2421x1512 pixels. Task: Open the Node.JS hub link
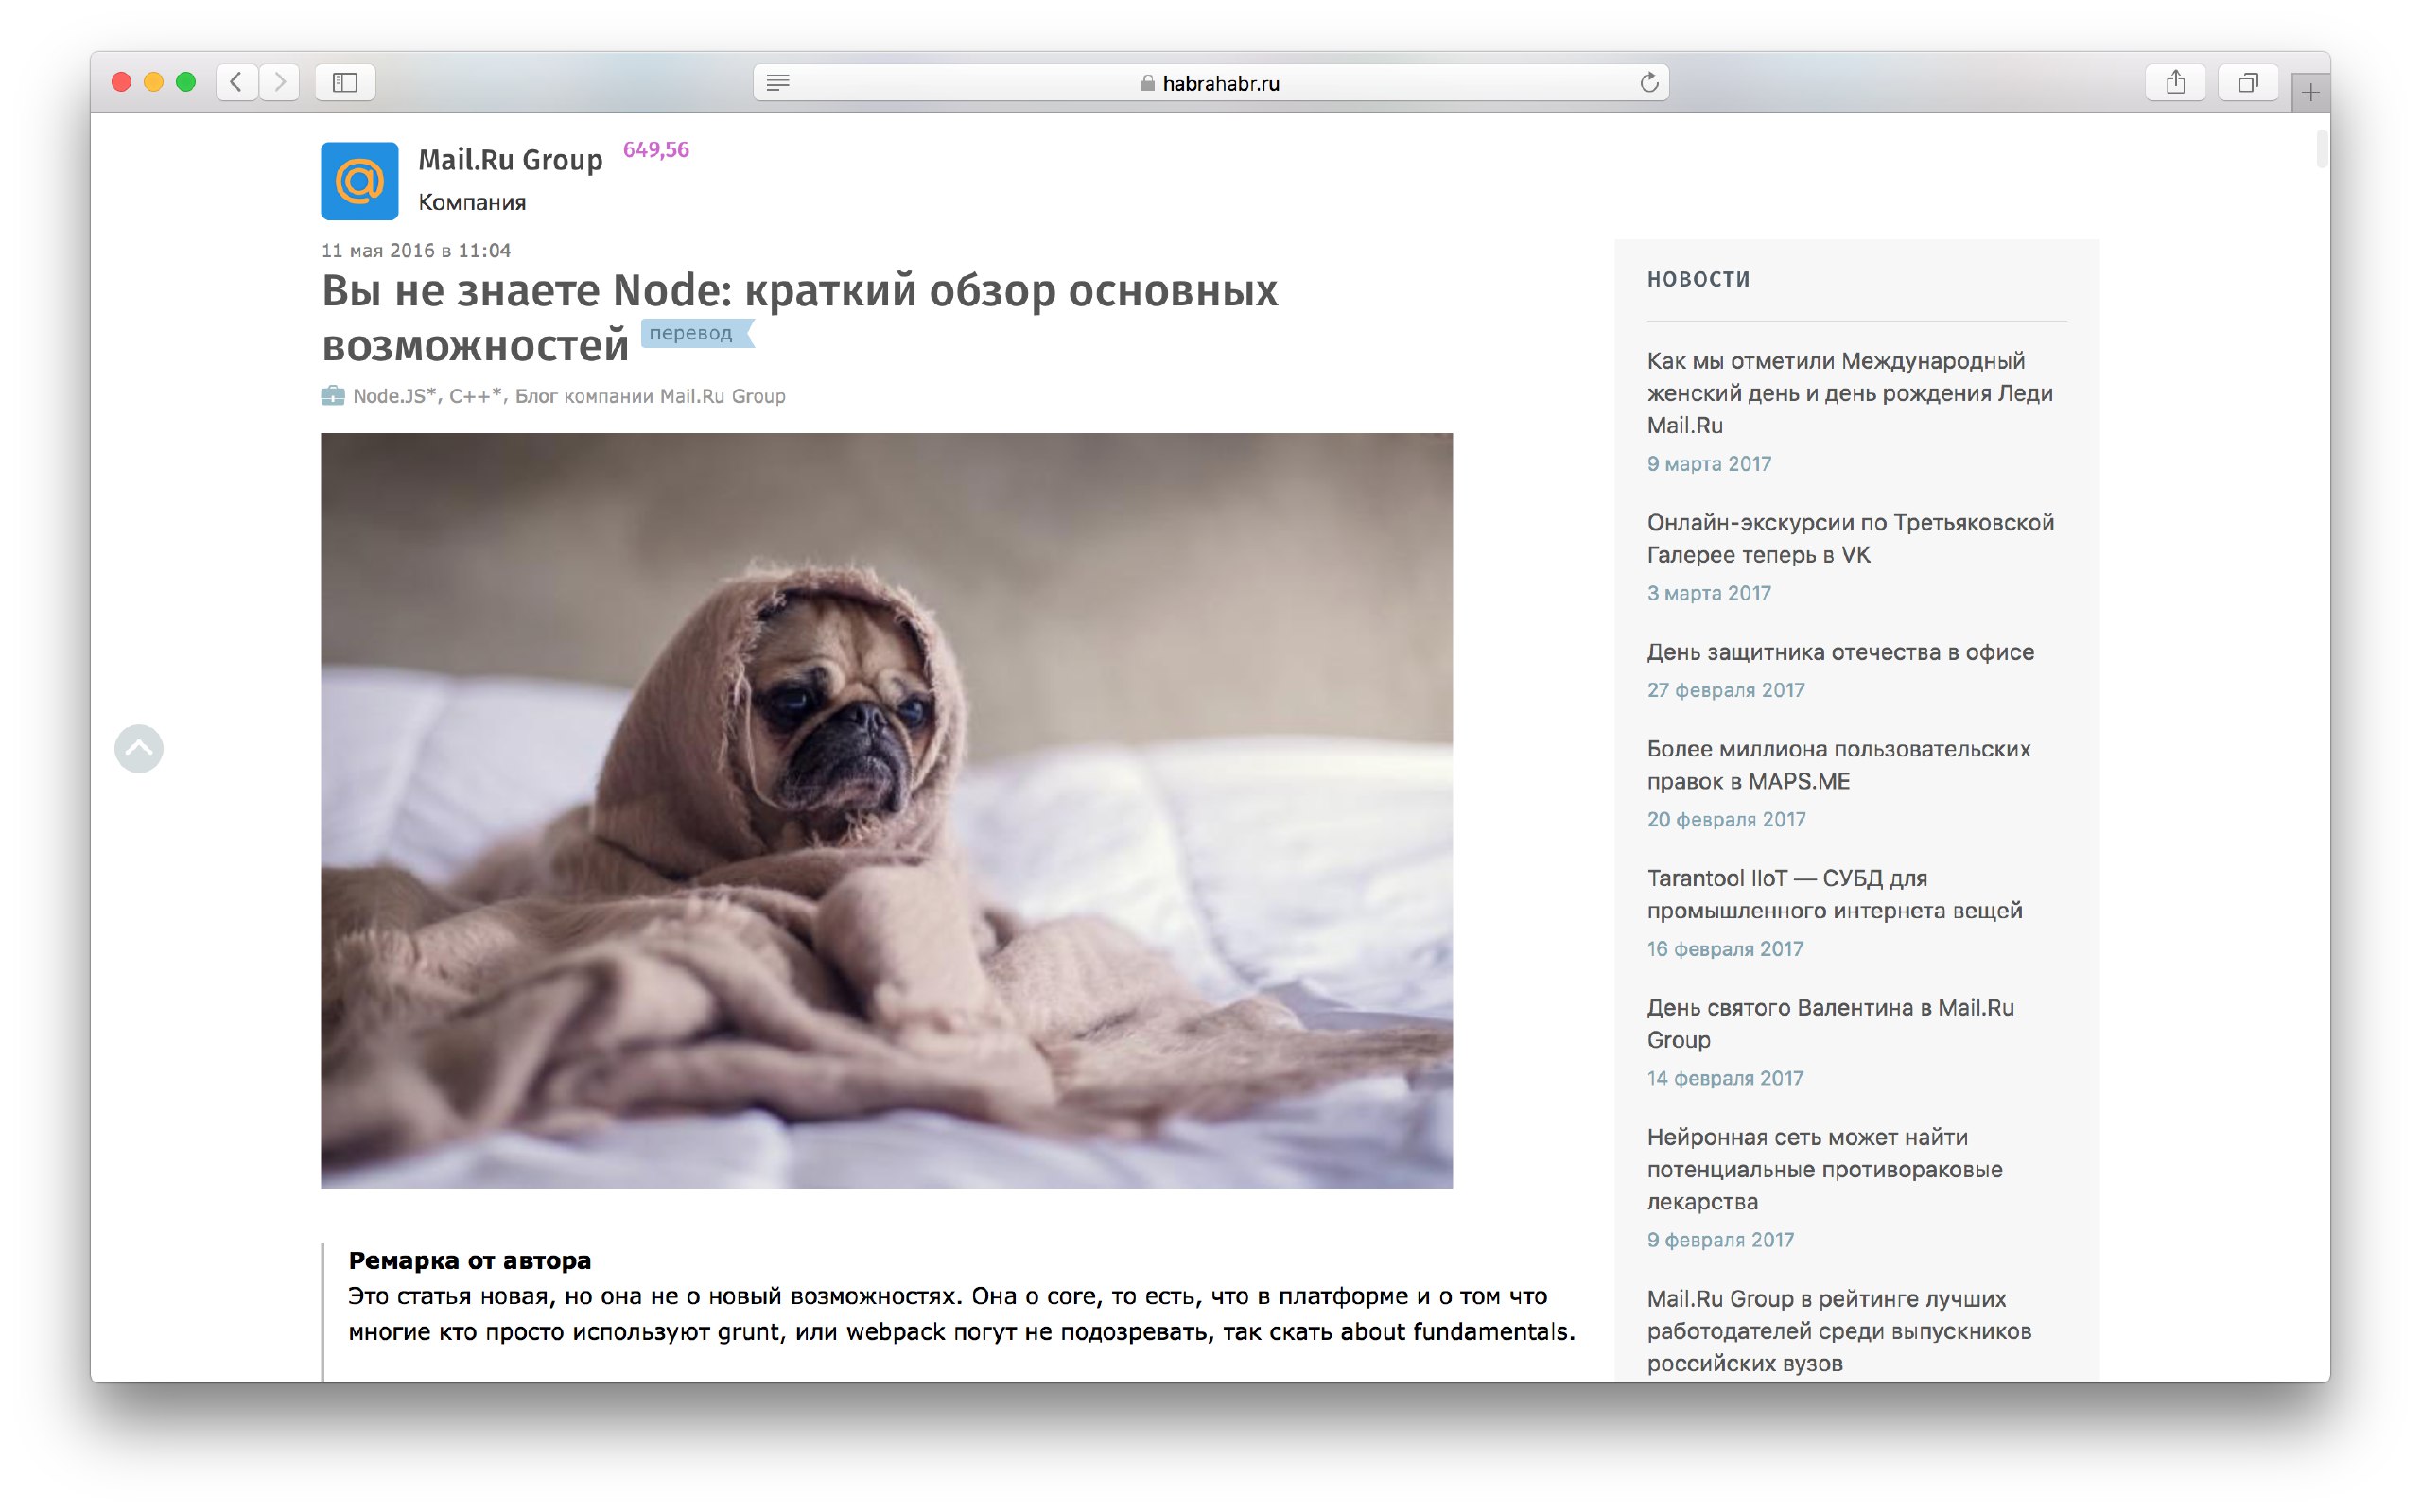coord(395,396)
